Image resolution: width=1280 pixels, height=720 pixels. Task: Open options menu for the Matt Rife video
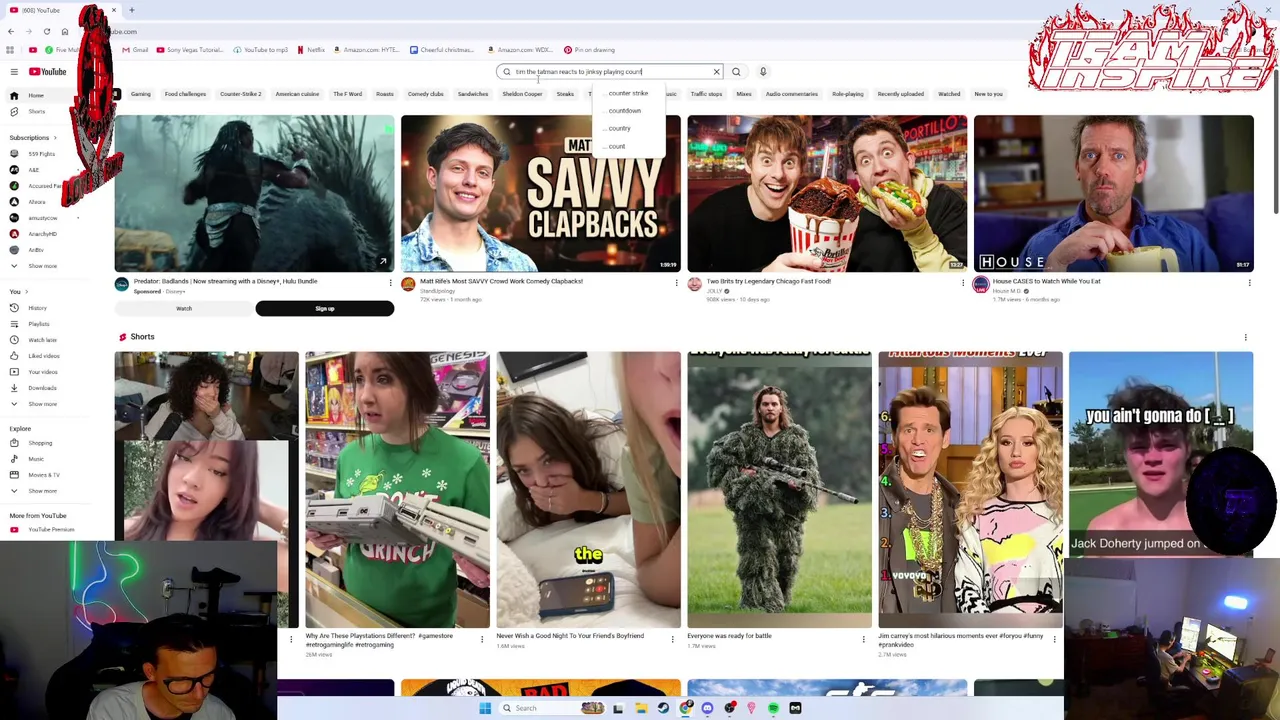(x=676, y=283)
